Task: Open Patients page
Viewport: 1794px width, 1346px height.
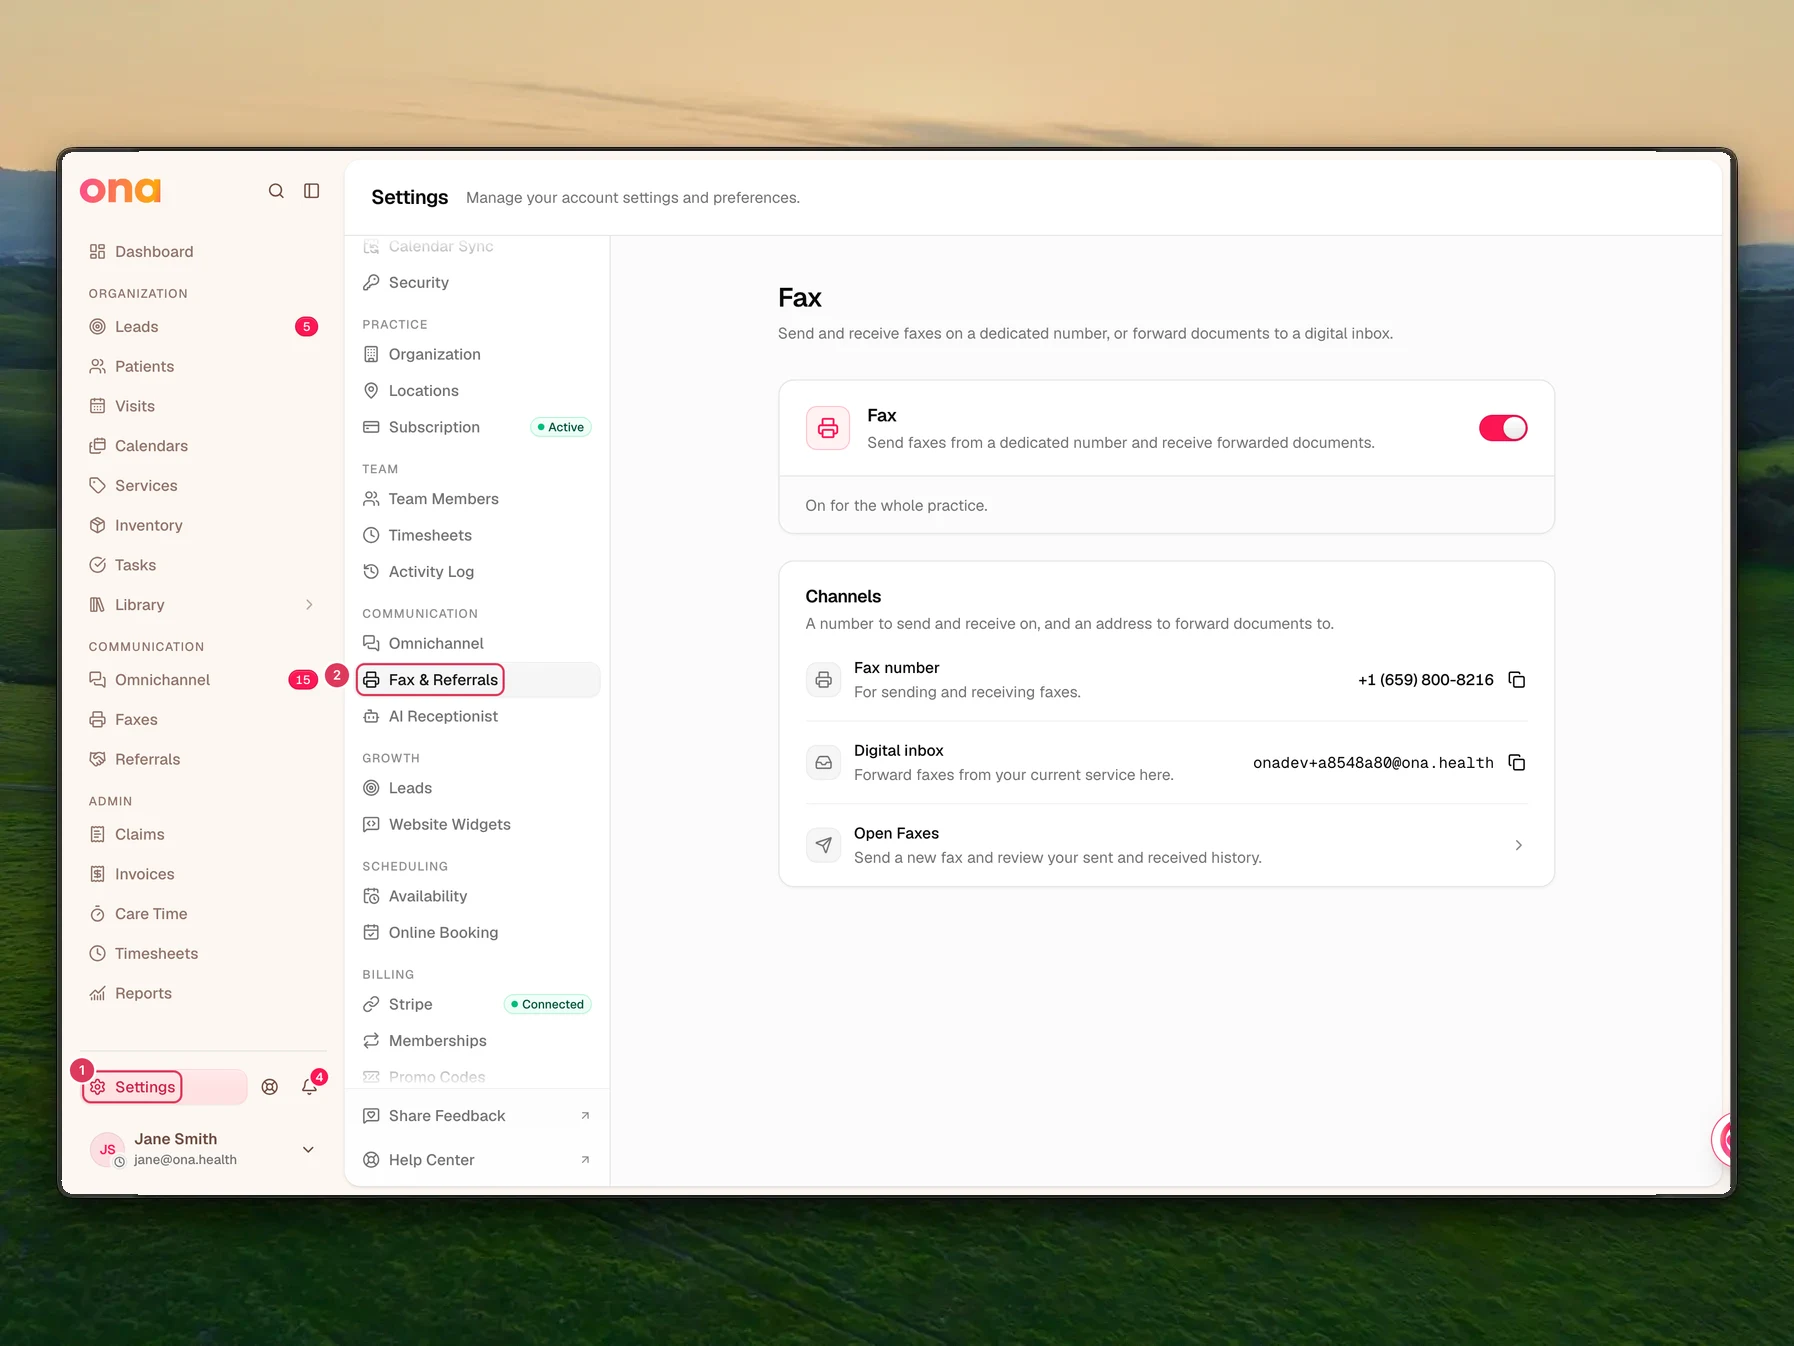Action: tap(203, 367)
